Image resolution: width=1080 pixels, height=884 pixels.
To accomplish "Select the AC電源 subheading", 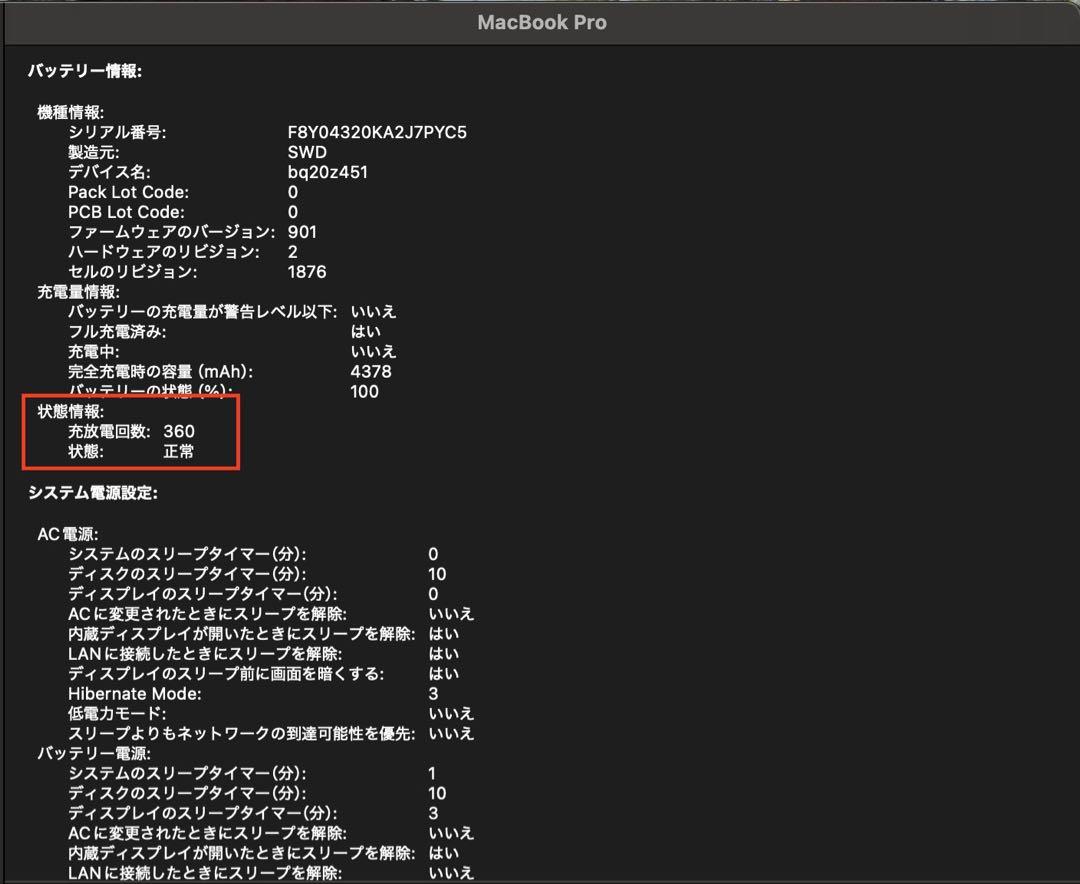I will pos(68,535).
